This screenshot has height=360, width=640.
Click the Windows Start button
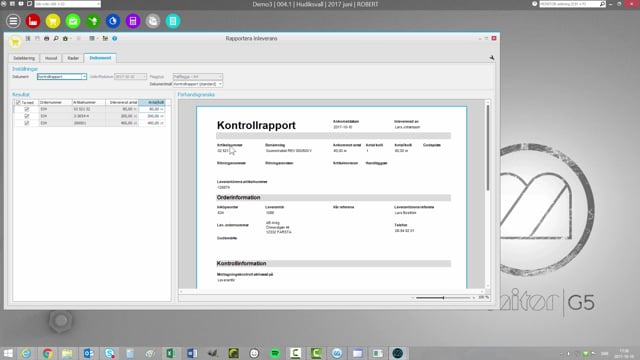[x=8, y=353]
